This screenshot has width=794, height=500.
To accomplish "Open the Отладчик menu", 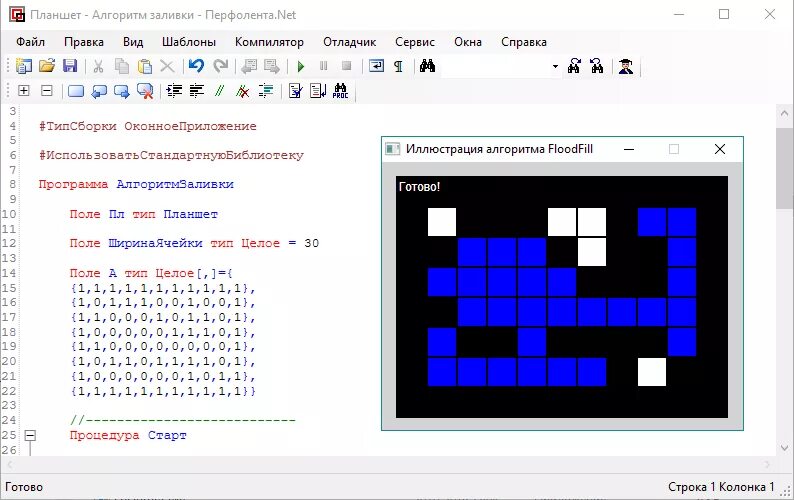I will click(x=349, y=42).
